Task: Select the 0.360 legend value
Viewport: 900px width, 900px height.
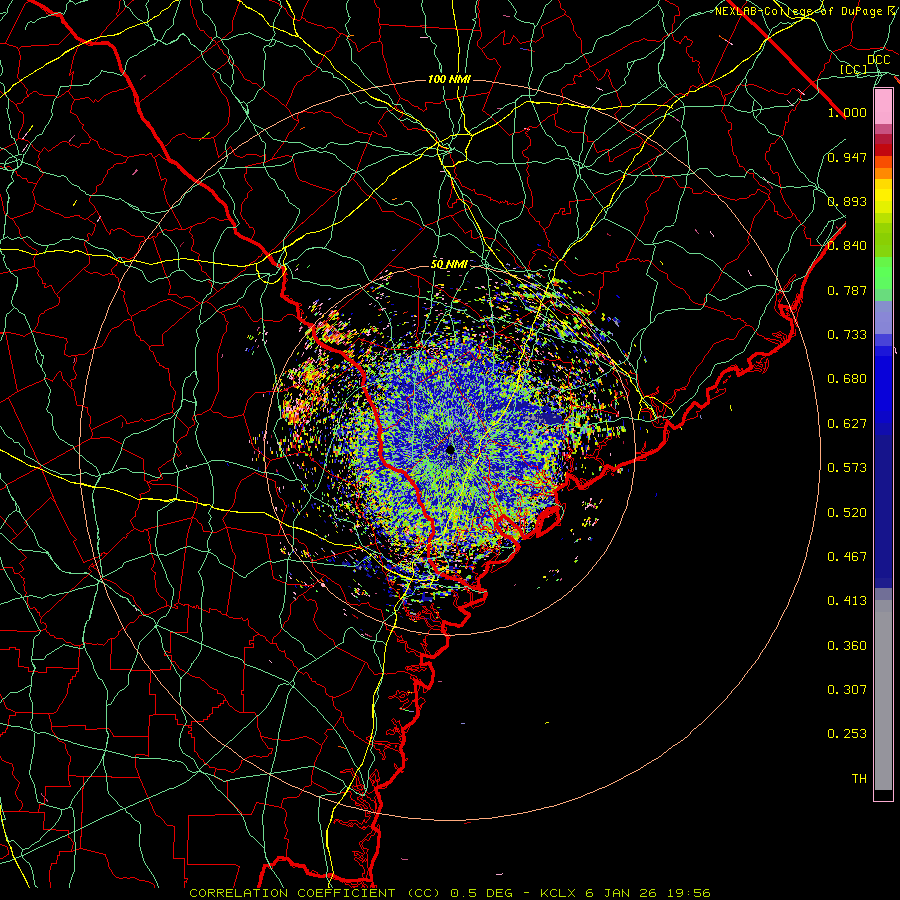Action: pos(847,646)
